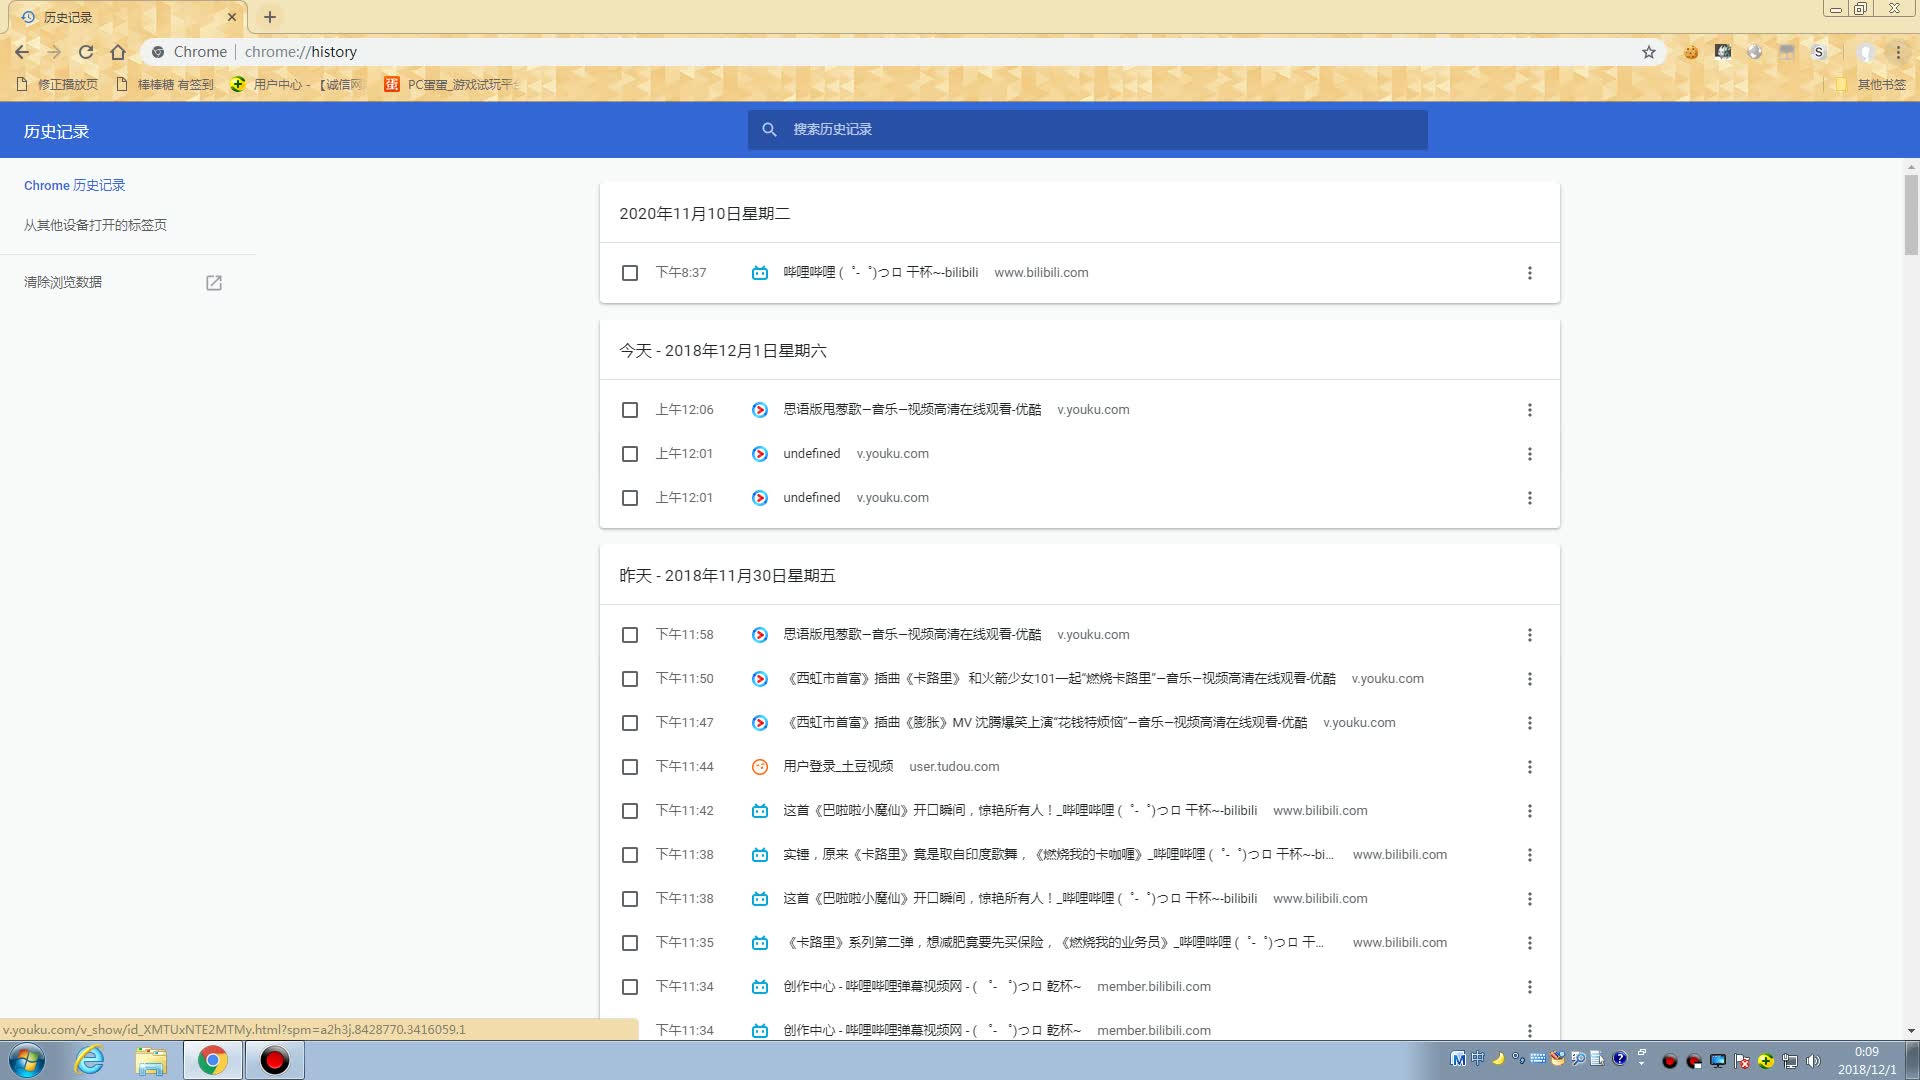Click the first 上午12:01 undefined entry title
The height and width of the screenshot is (1080, 1920).
click(812, 454)
